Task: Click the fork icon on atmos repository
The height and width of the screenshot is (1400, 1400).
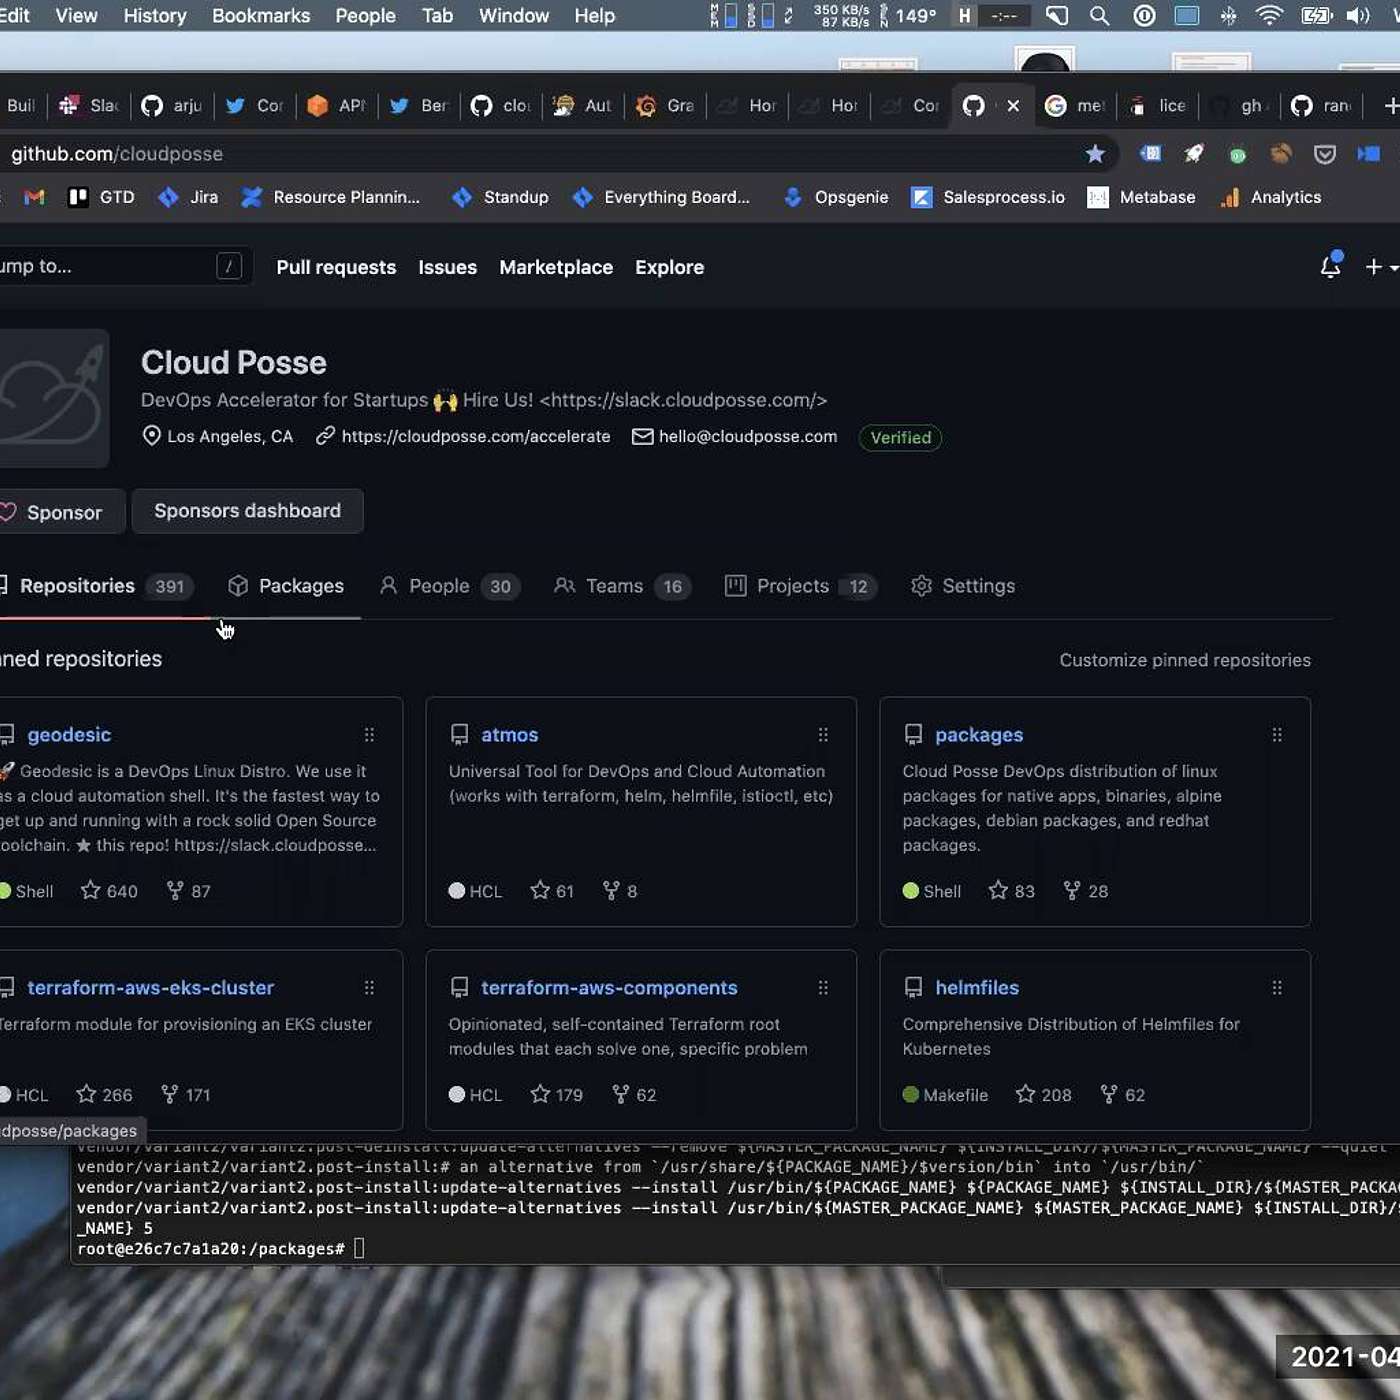Action: [611, 890]
